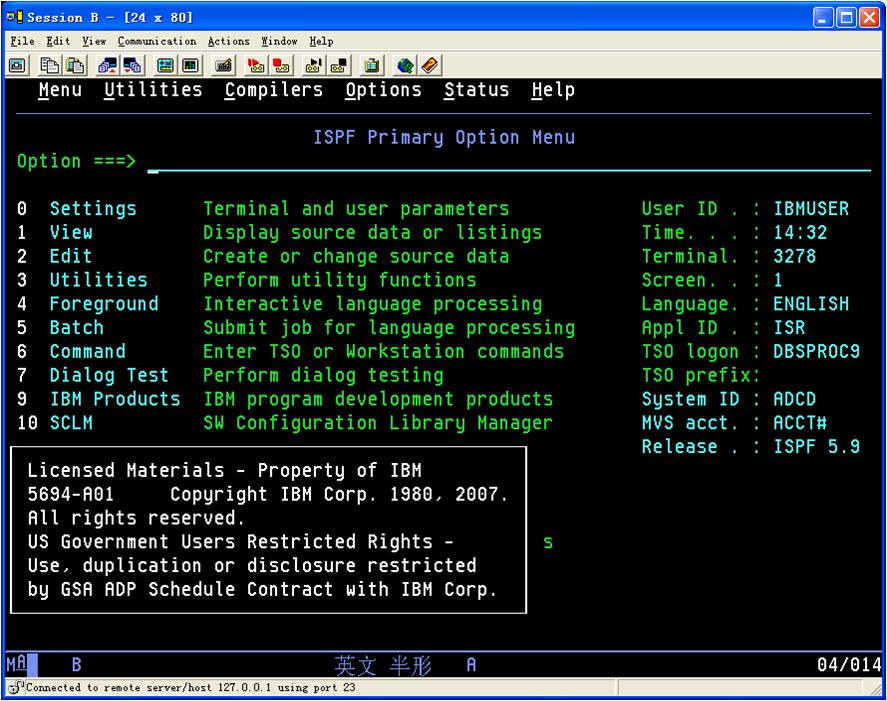
Task: Click 'SW Configuration Library Manager' description
Action: pyautogui.click(x=378, y=423)
